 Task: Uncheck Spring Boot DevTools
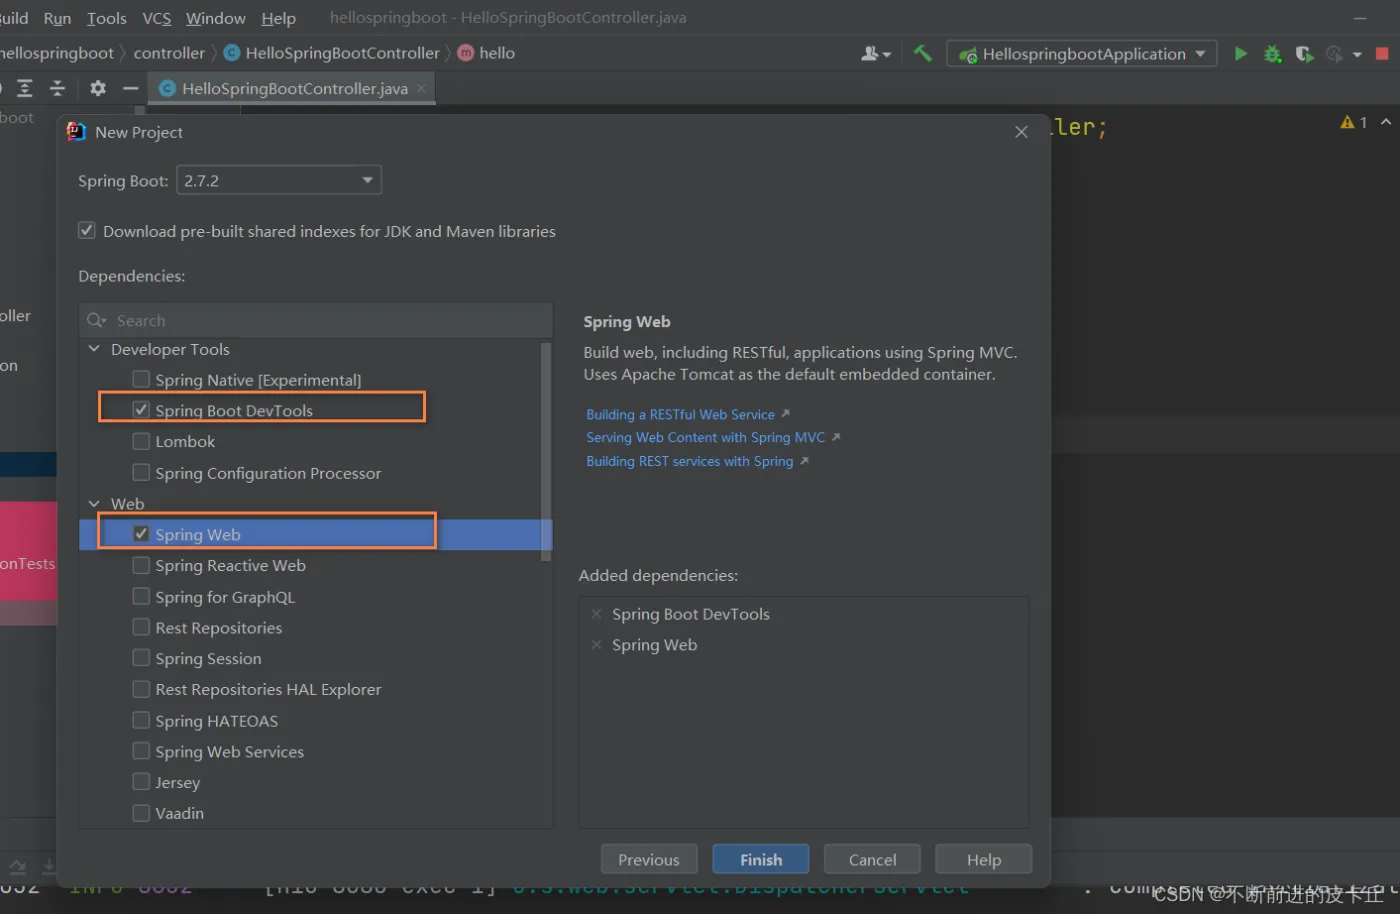[141, 410]
